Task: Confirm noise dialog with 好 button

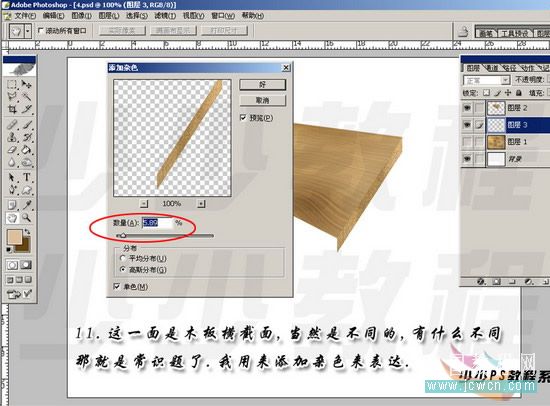Action: (x=263, y=85)
